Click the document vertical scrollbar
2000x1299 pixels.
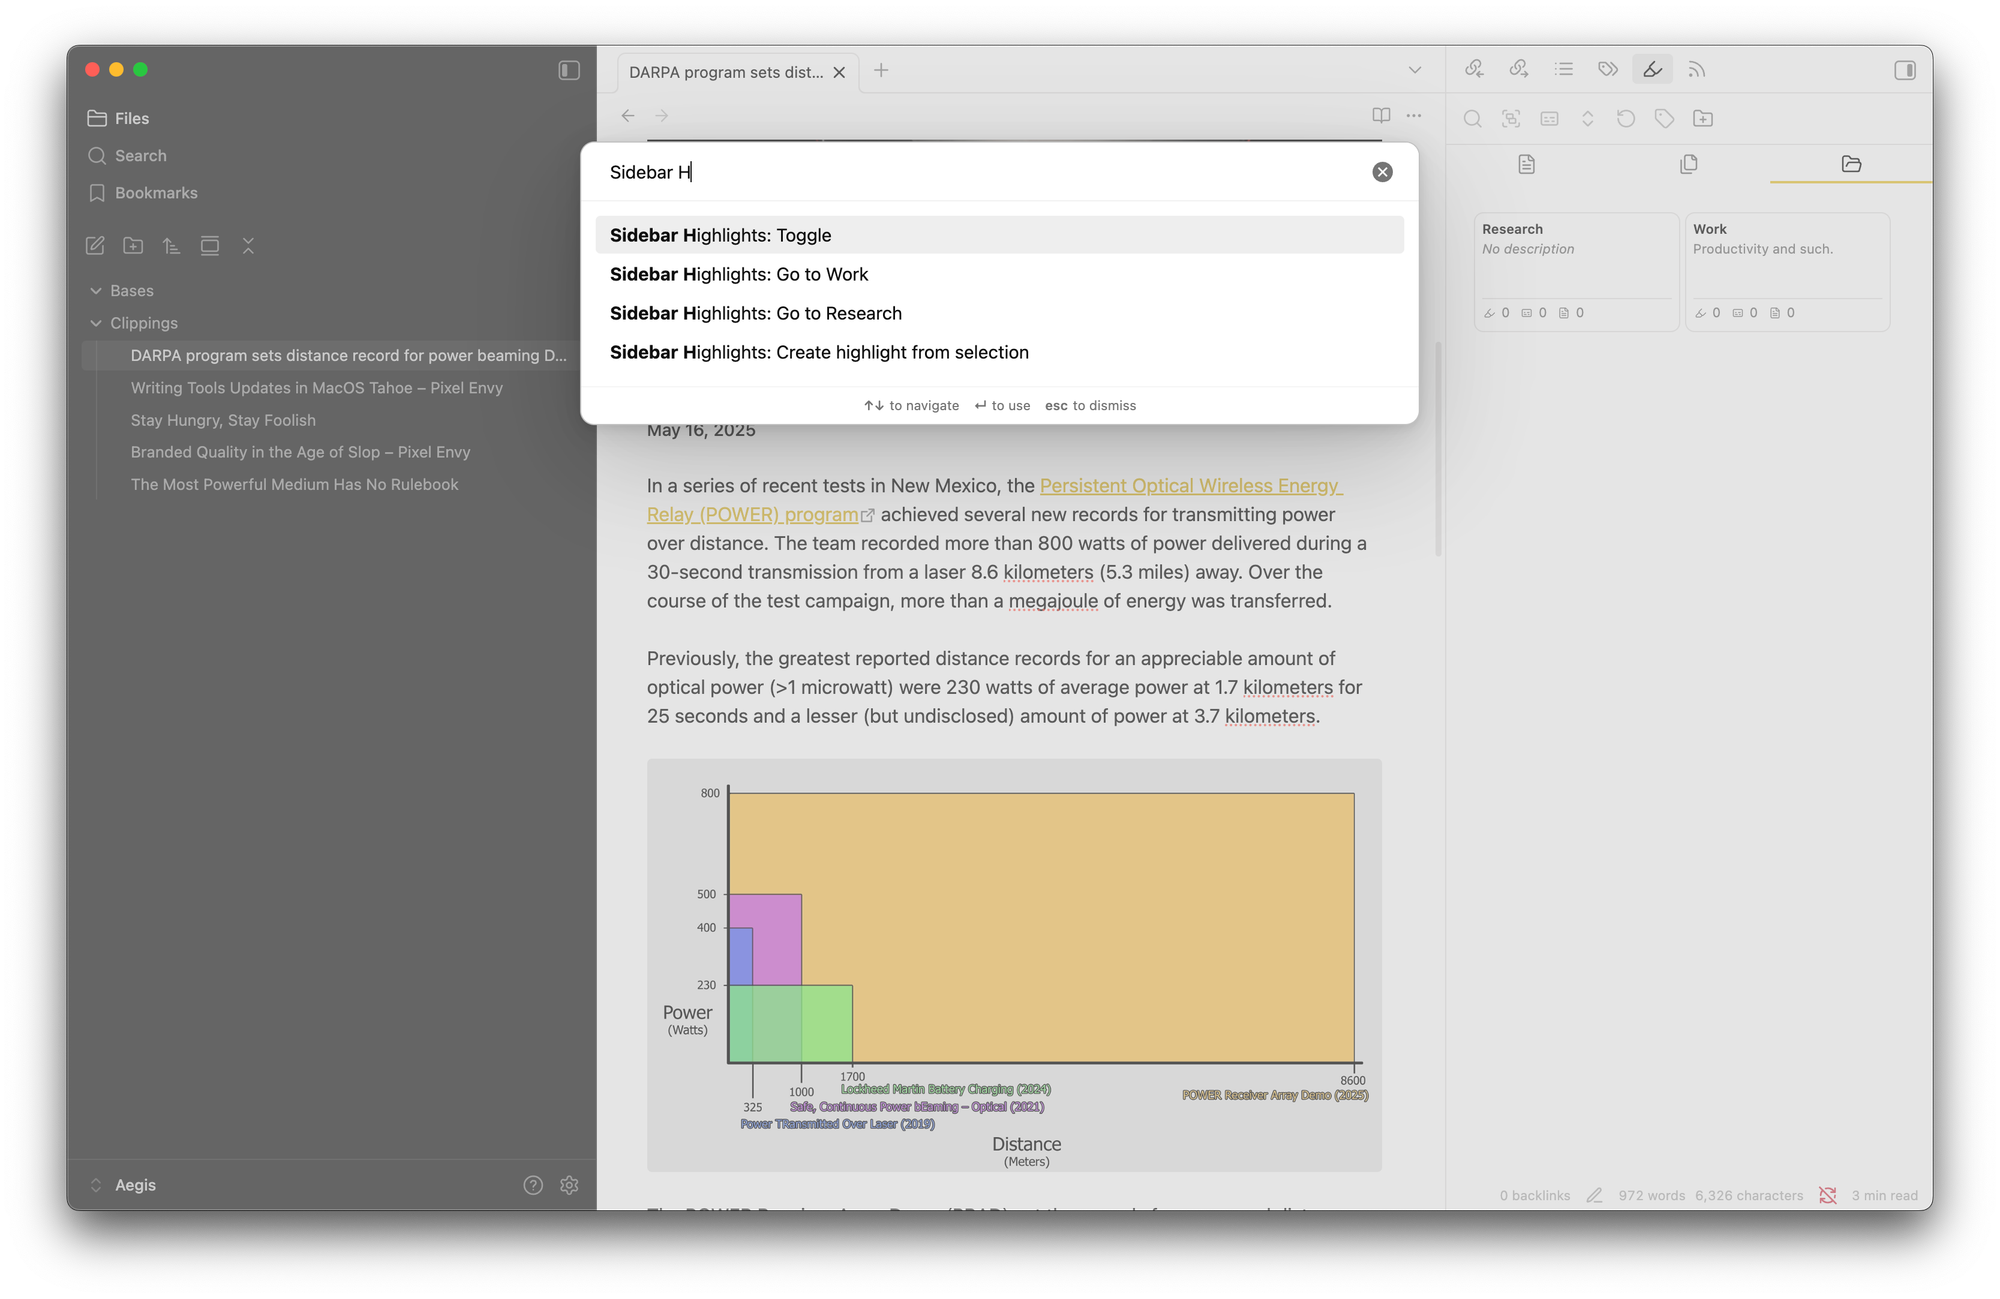point(1438,448)
